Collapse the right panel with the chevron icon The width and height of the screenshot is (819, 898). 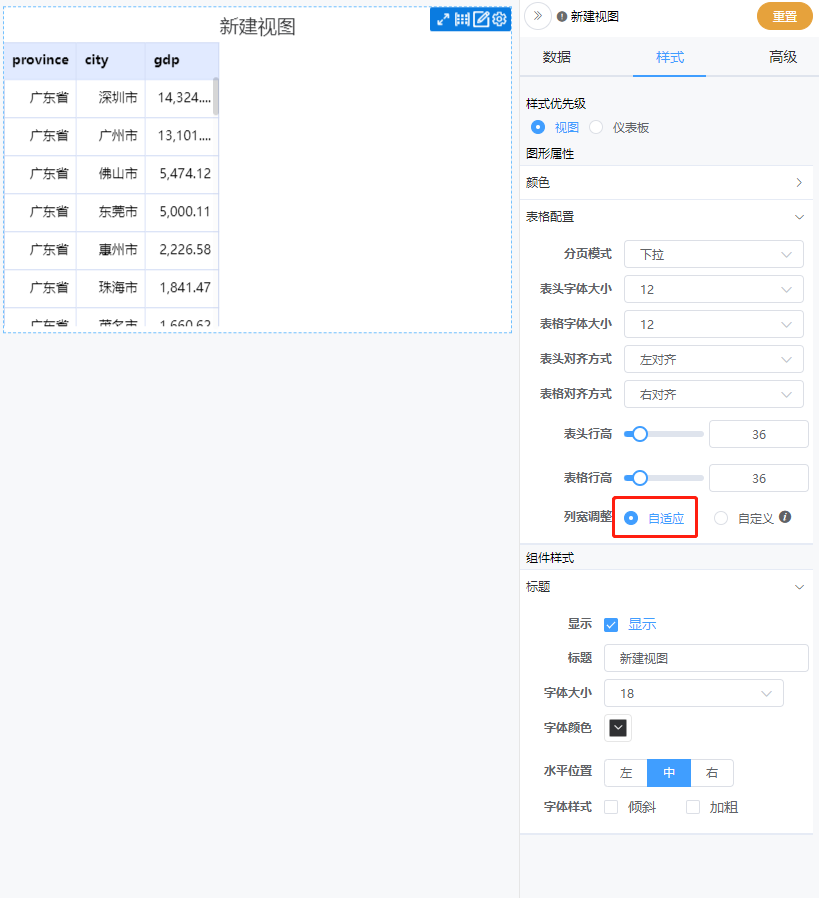pos(537,16)
